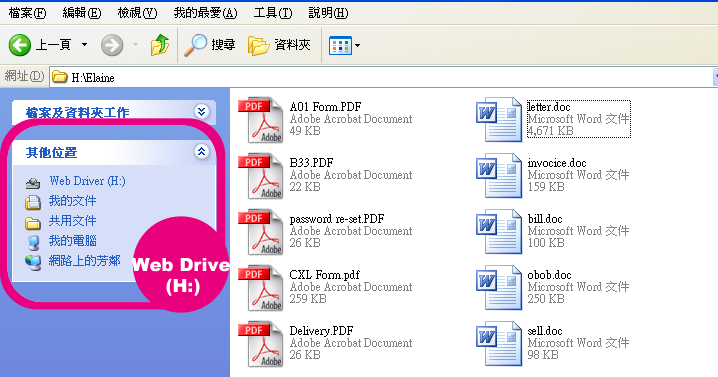Open the 檔案(F) File menu
The width and height of the screenshot is (718, 377).
(27, 13)
